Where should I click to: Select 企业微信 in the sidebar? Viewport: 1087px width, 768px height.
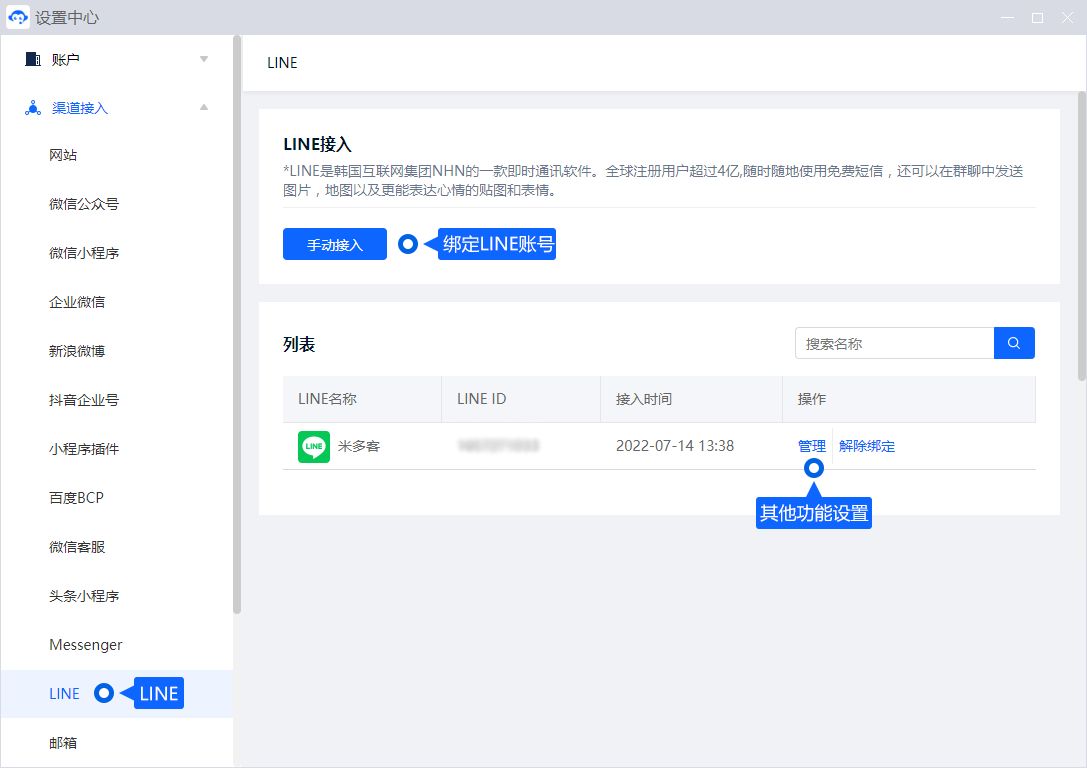pyautogui.click(x=77, y=302)
